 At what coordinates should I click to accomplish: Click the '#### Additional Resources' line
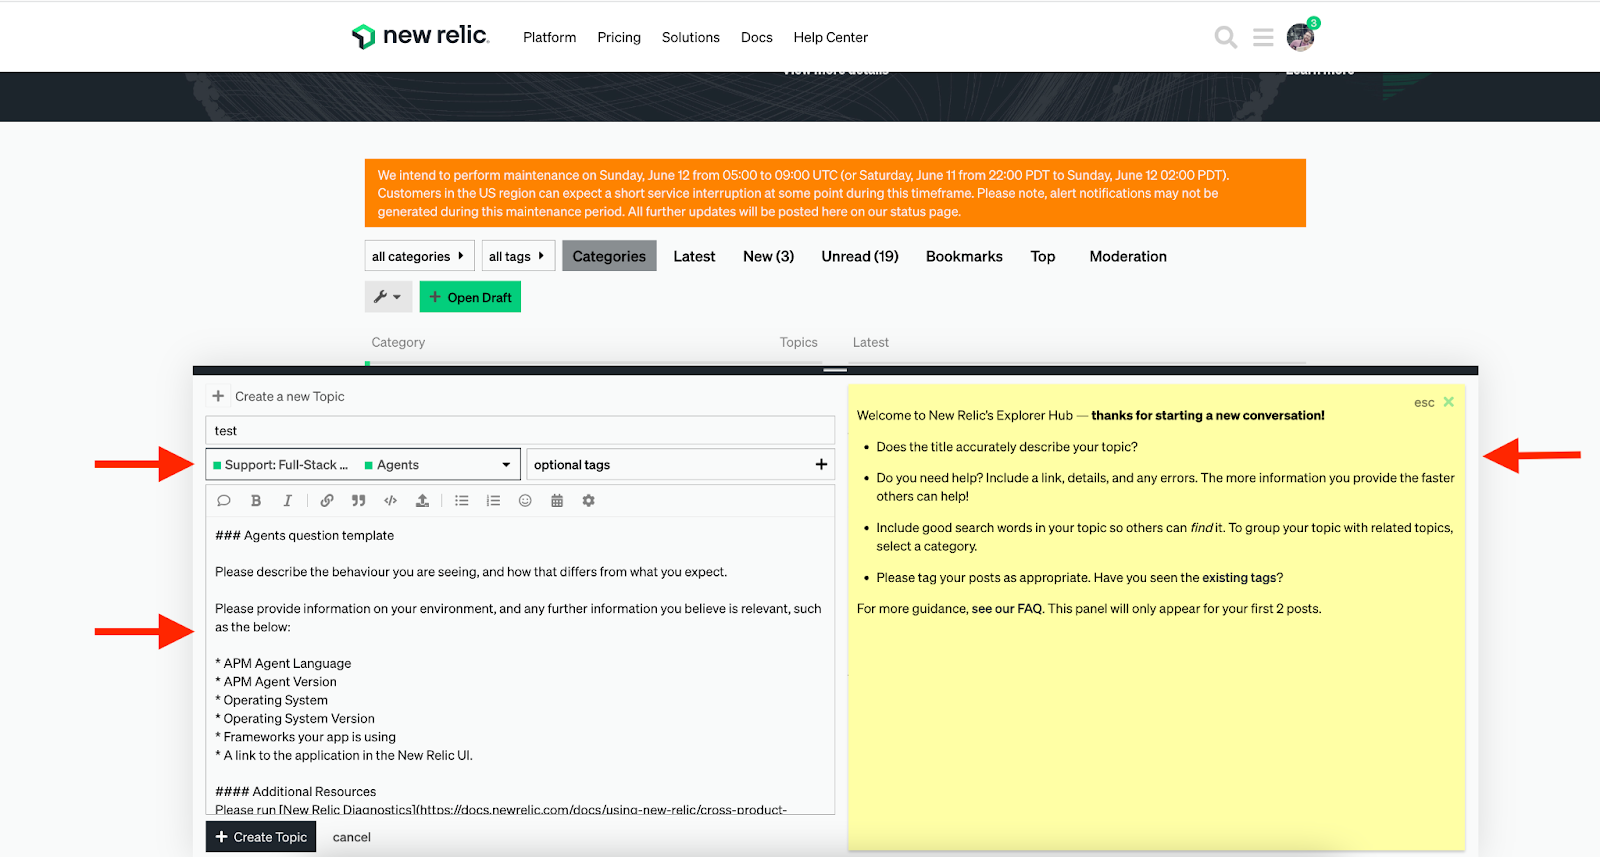pyautogui.click(x=296, y=791)
